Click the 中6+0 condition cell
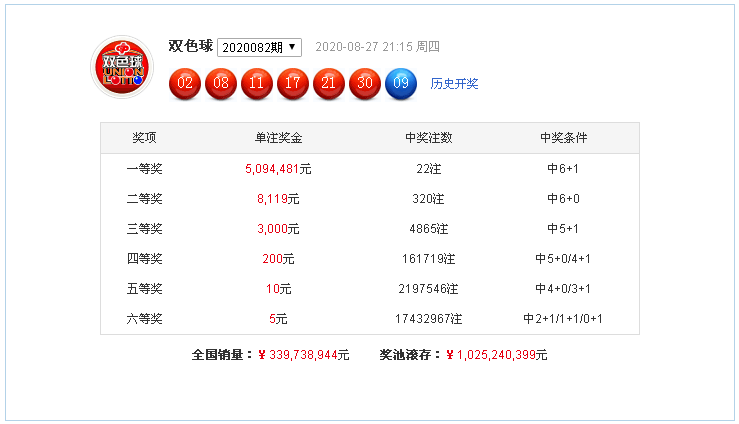The height and width of the screenshot is (424, 739). pos(563,199)
